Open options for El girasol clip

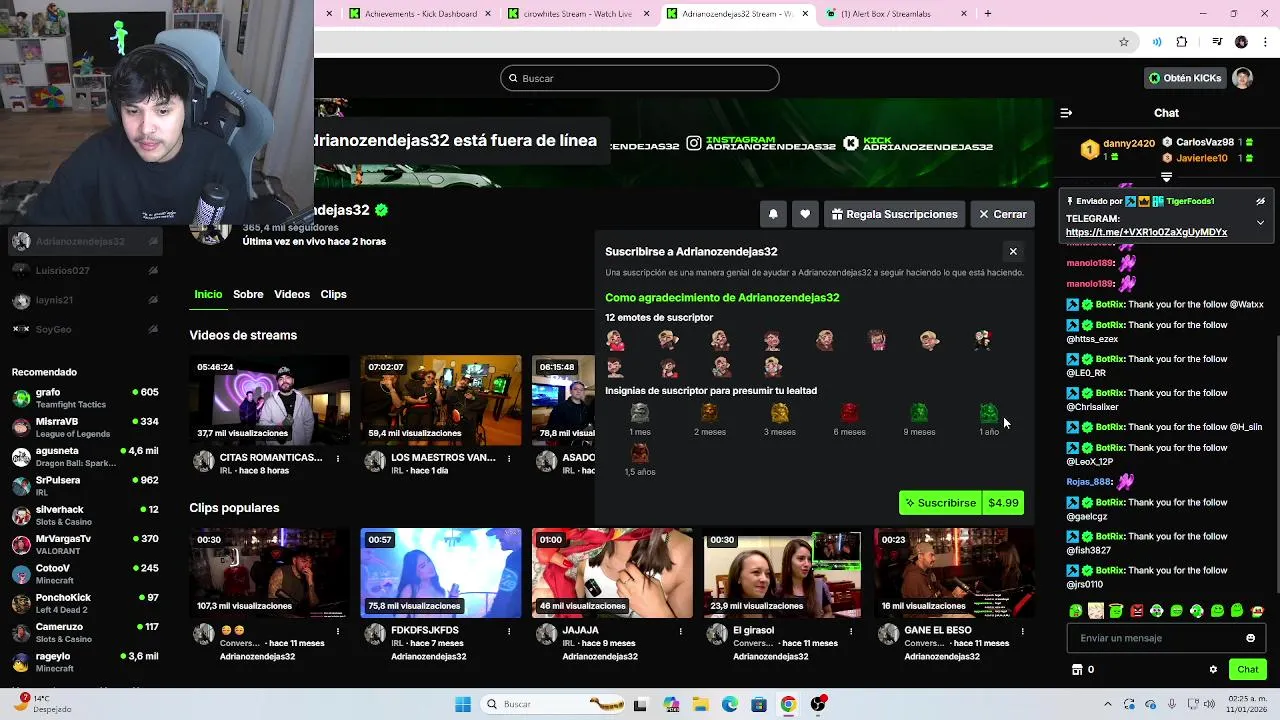[x=851, y=632]
